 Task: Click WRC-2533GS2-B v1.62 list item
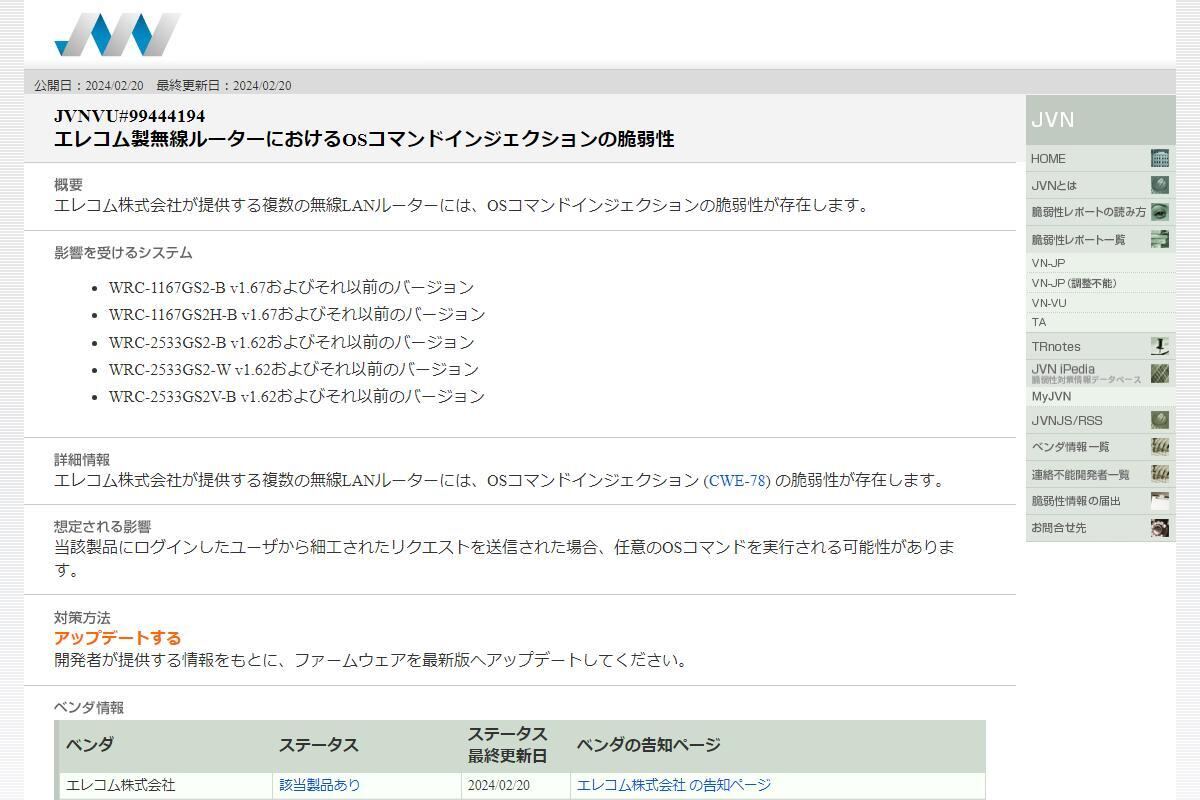(291, 342)
